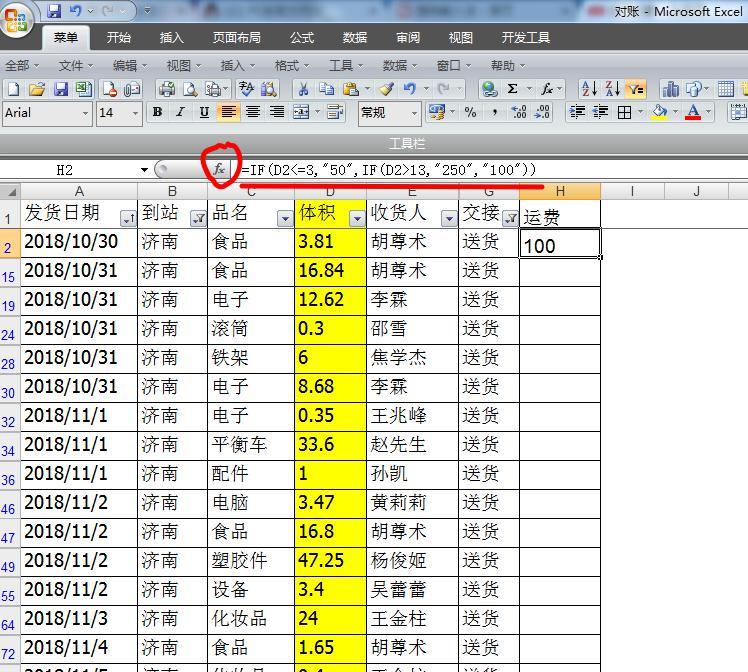The height and width of the screenshot is (672, 748).
Task: Open the 发货日期 column filter dropdown
Action: 128,219
